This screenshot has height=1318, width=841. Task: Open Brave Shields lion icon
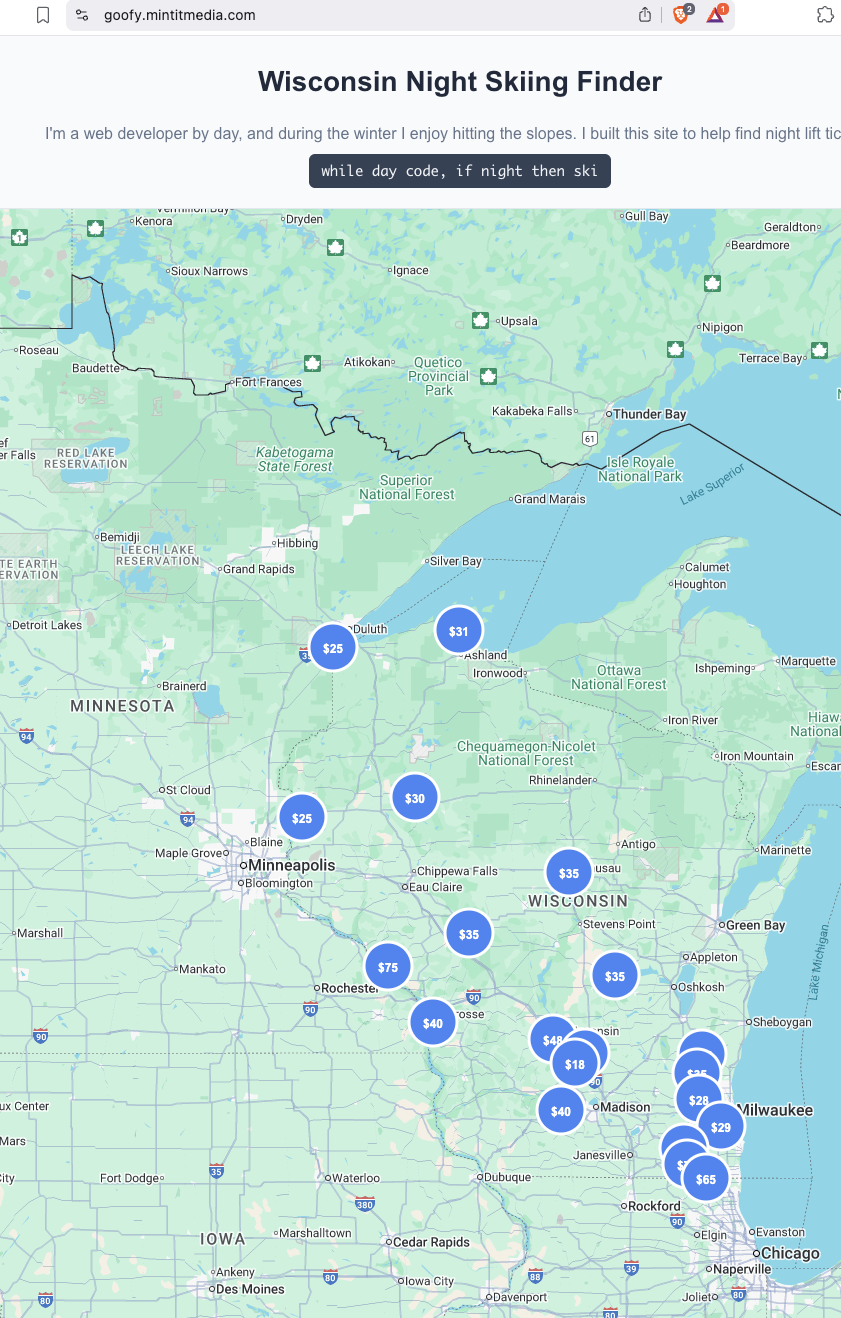click(x=681, y=15)
